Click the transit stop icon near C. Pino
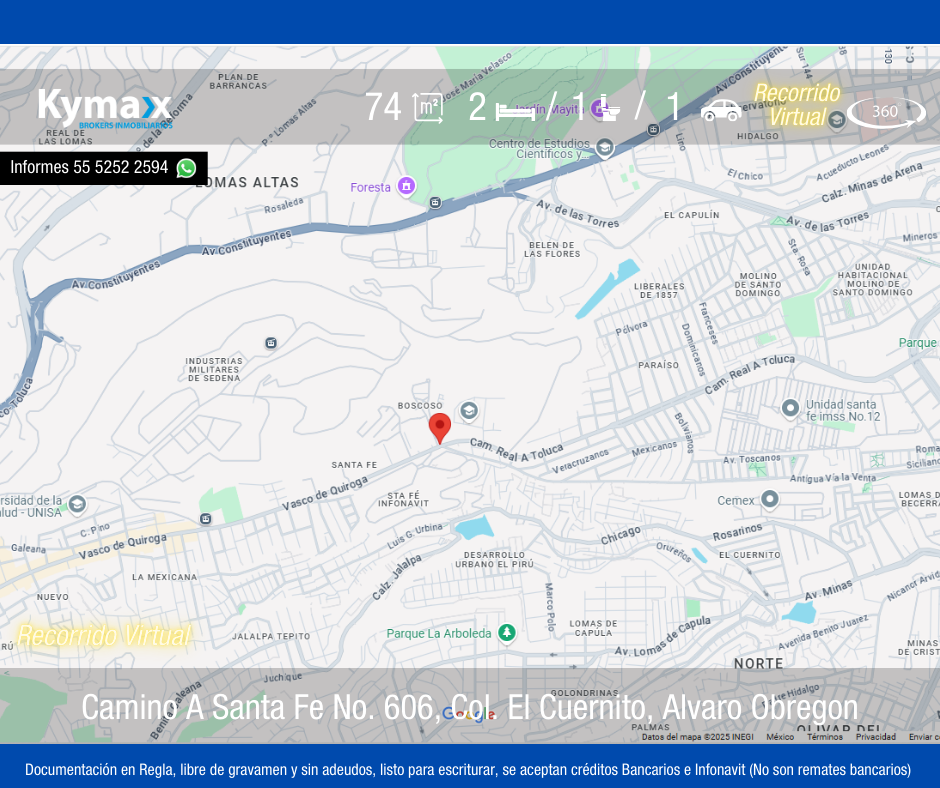 pos(206,518)
